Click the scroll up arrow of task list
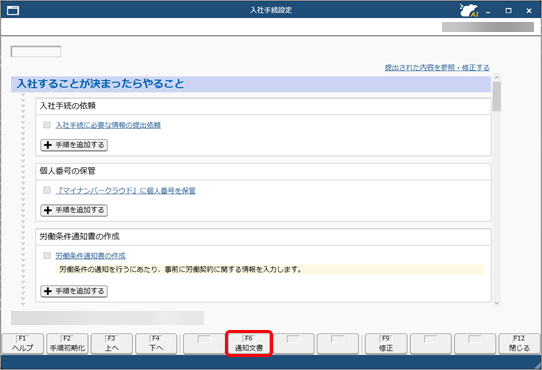Image resolution: width=542 pixels, height=370 pixels. tap(497, 78)
